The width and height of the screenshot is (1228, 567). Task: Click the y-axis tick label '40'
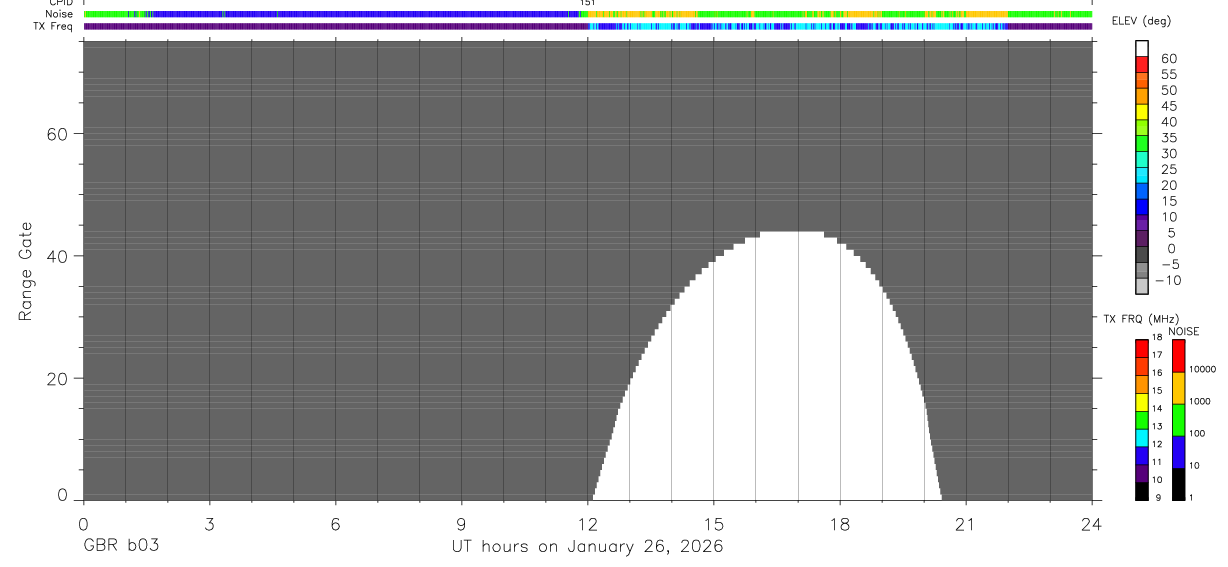[58, 256]
